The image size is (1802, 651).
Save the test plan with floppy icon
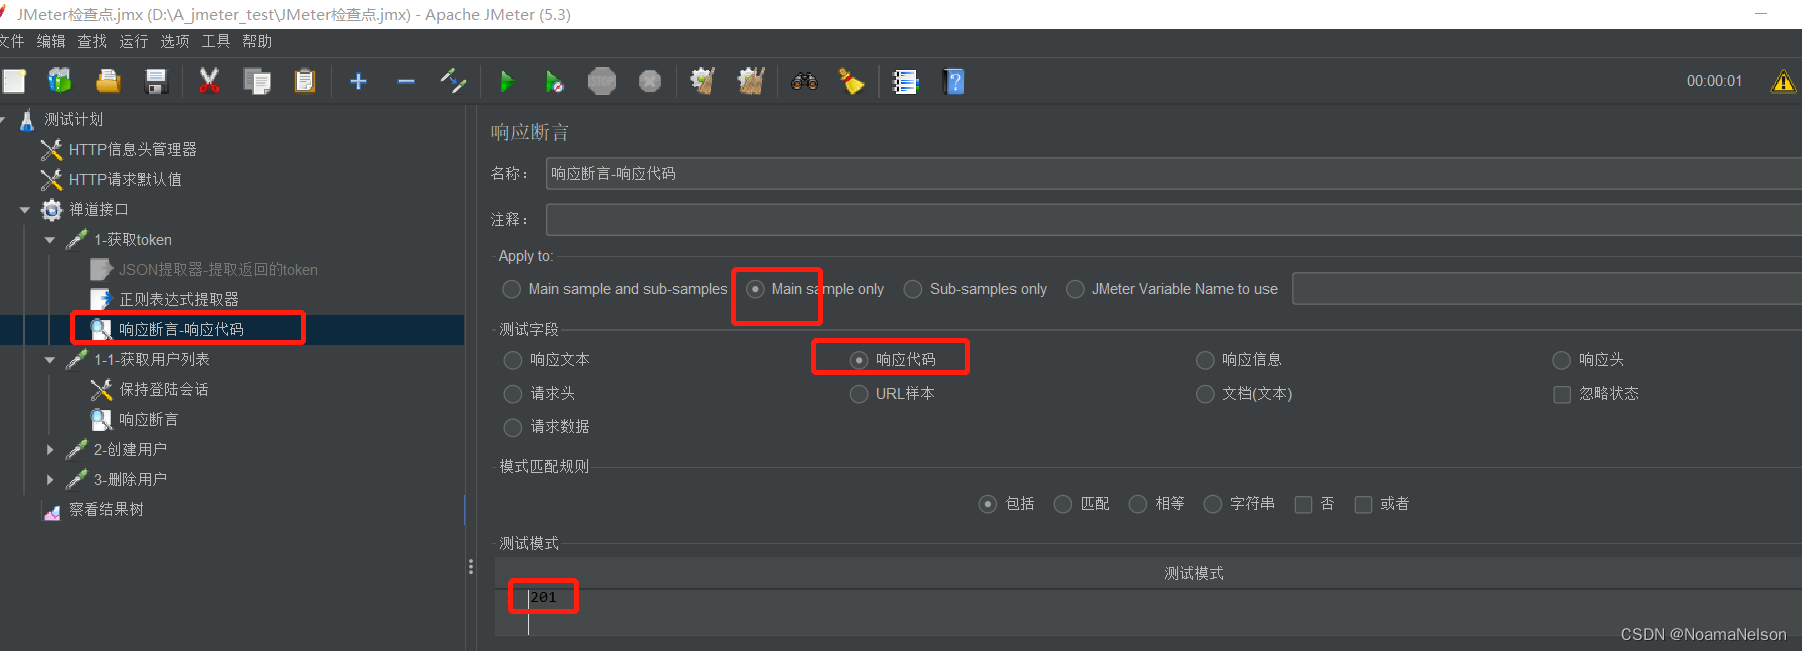[156, 82]
